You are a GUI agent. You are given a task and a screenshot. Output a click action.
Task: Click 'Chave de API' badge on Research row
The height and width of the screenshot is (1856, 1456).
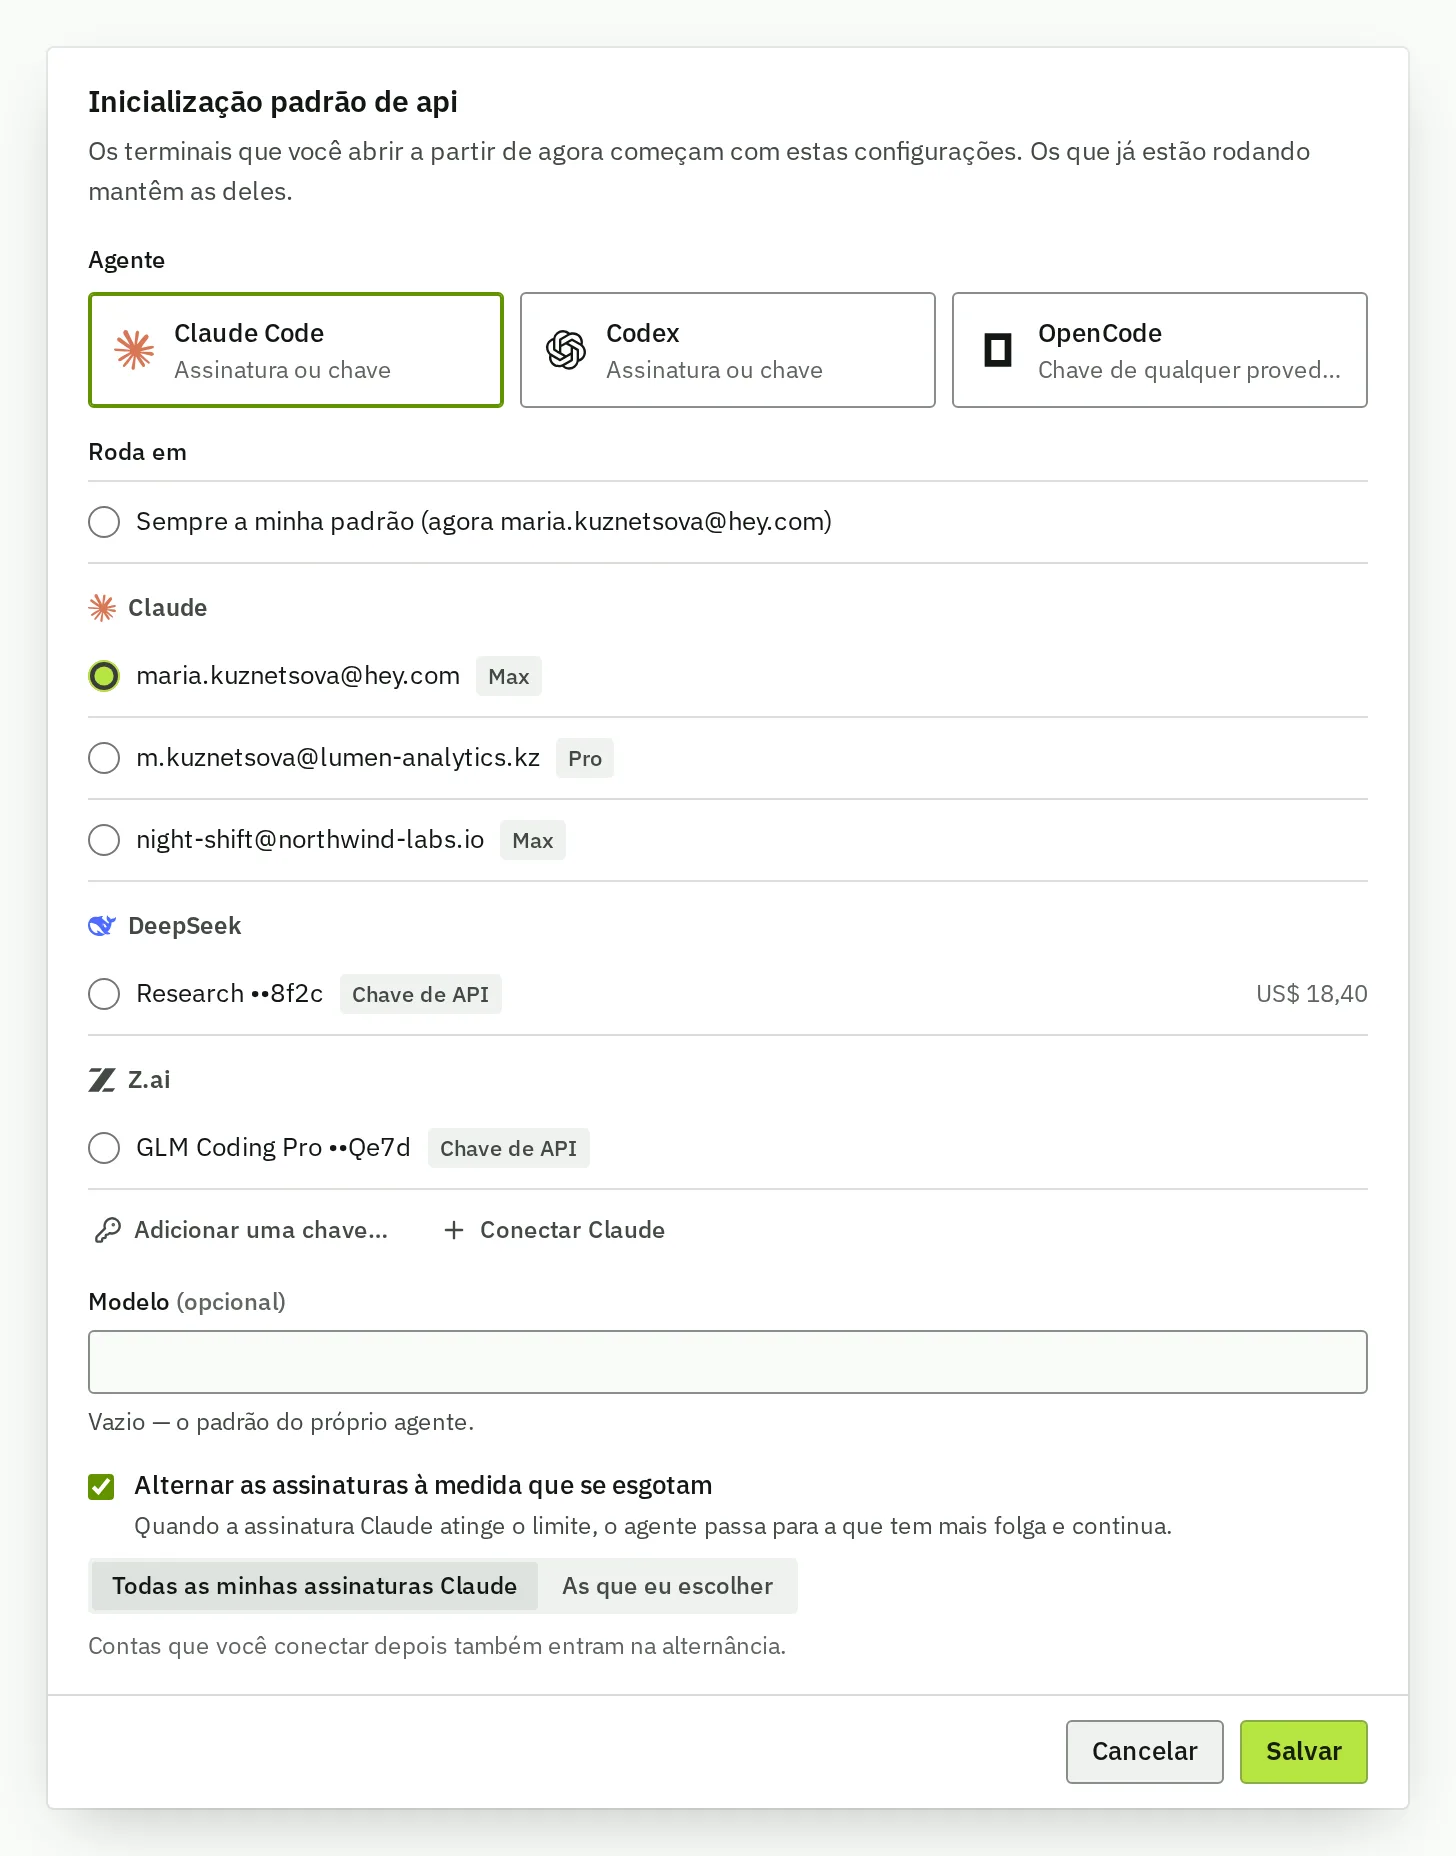pos(421,994)
